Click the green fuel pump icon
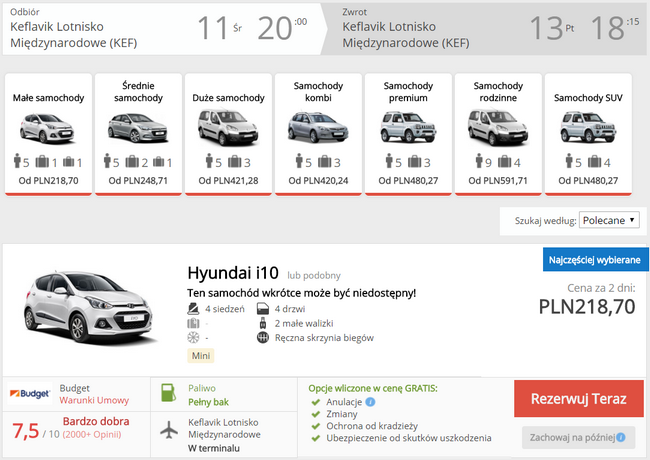 (168, 392)
